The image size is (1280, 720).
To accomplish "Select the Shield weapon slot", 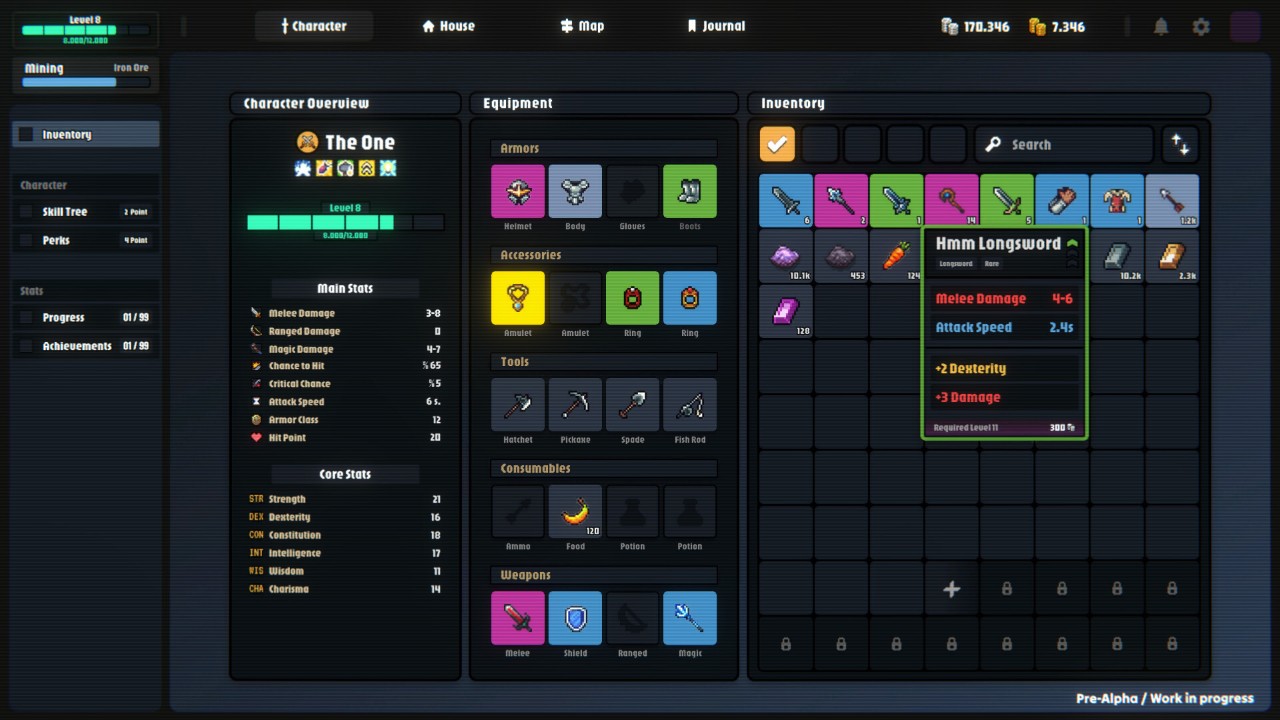I will click(575, 618).
